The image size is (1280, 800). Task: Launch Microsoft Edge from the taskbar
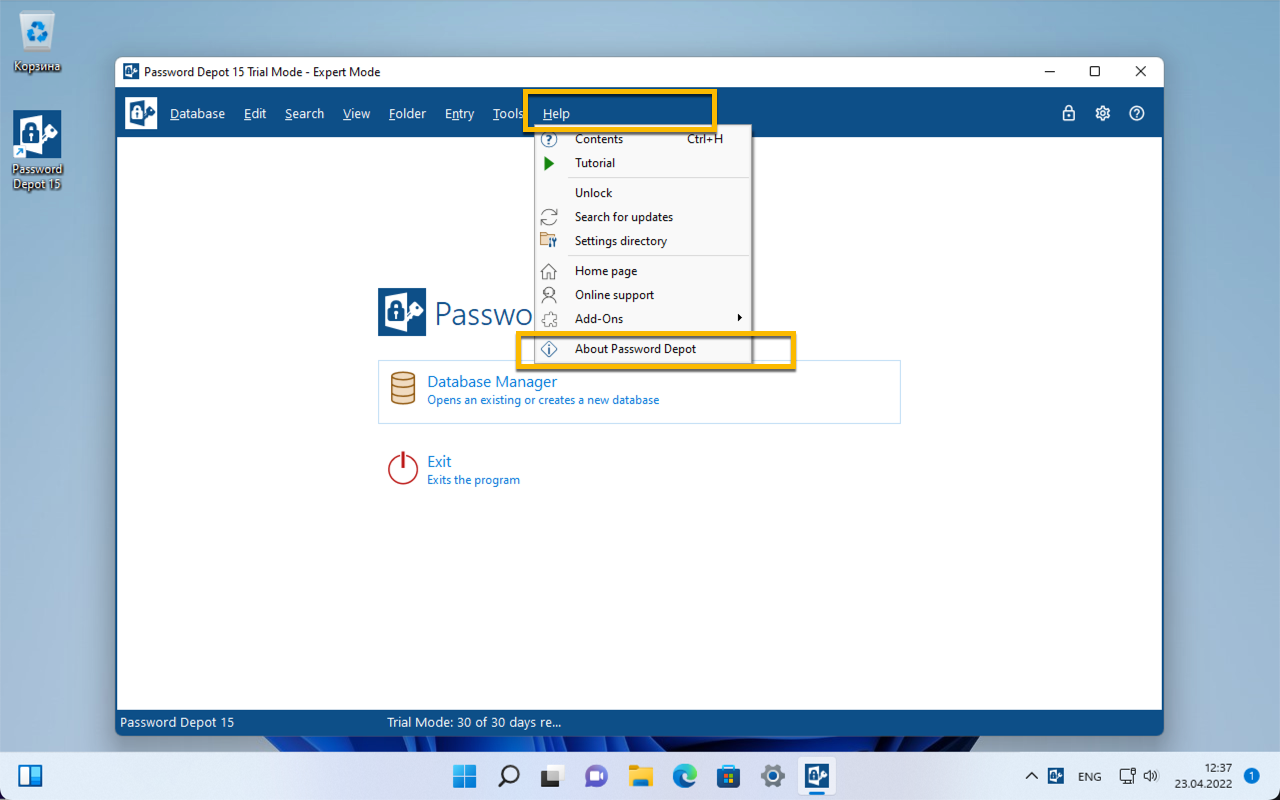(x=685, y=775)
